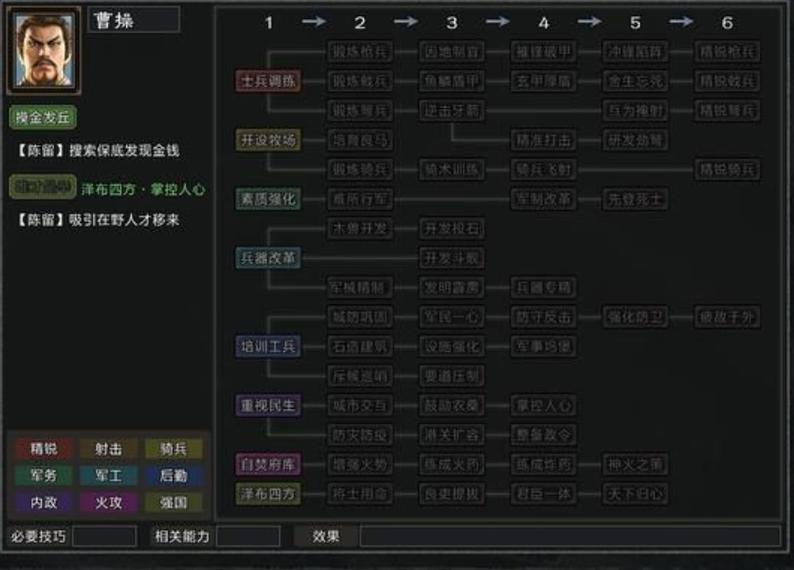The height and width of the screenshot is (570, 794).
Task: Select the 天下归心 policy node
Action: (x=635, y=494)
